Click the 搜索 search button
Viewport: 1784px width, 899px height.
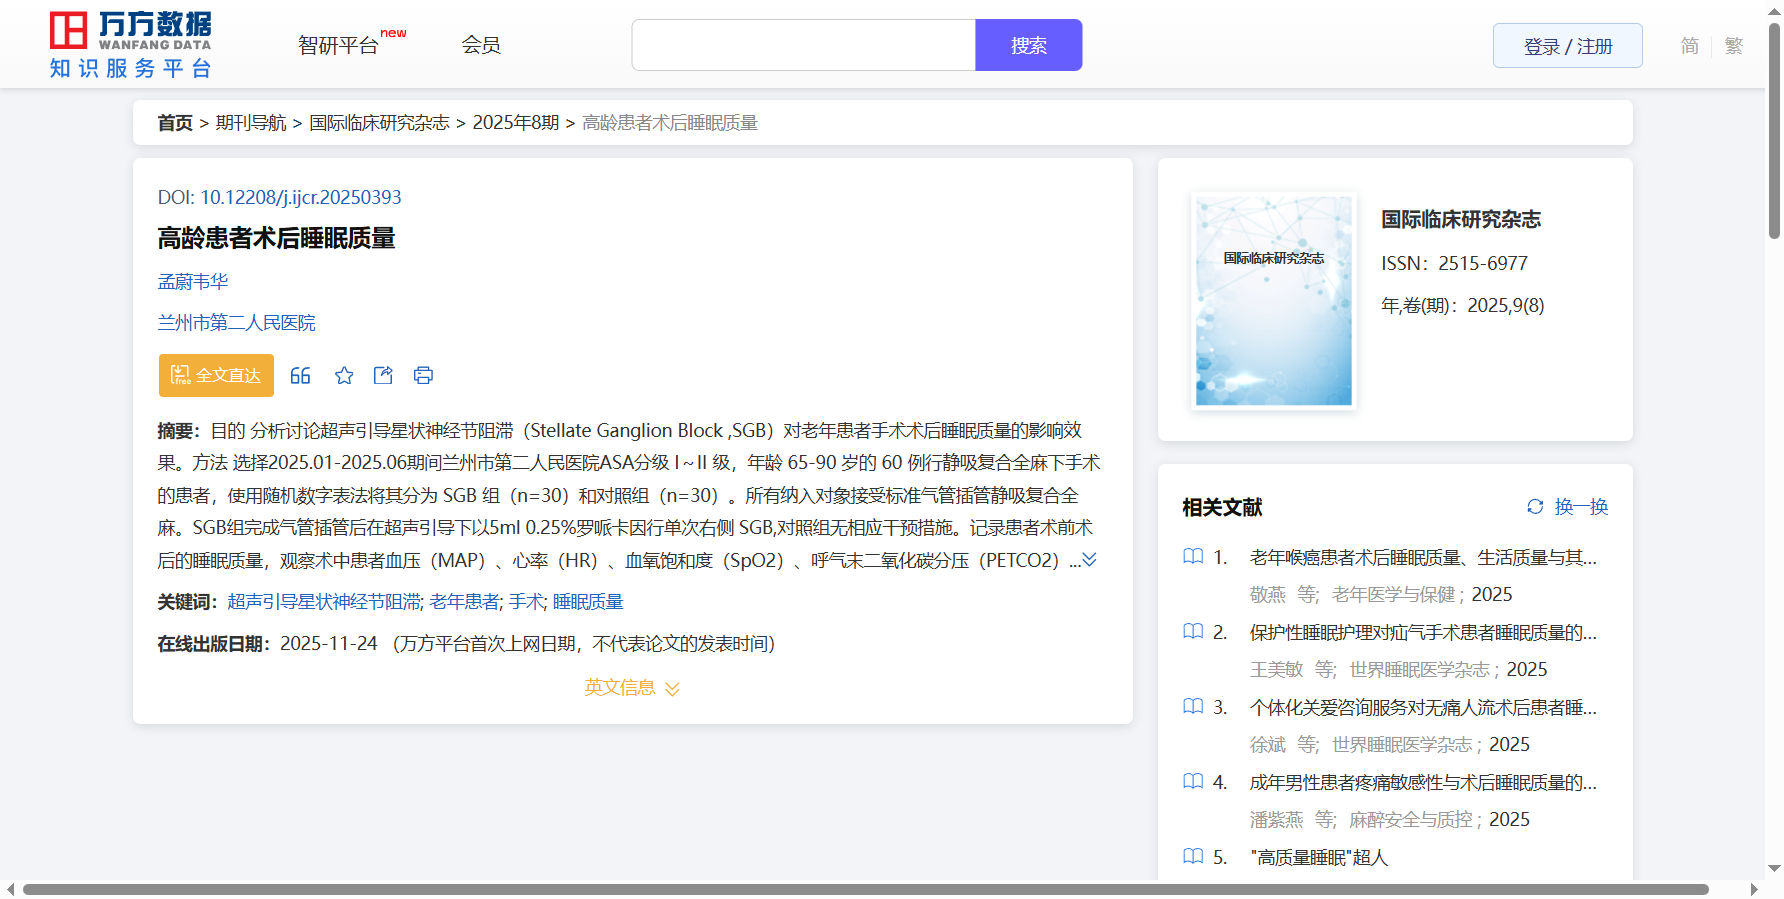pos(1028,46)
